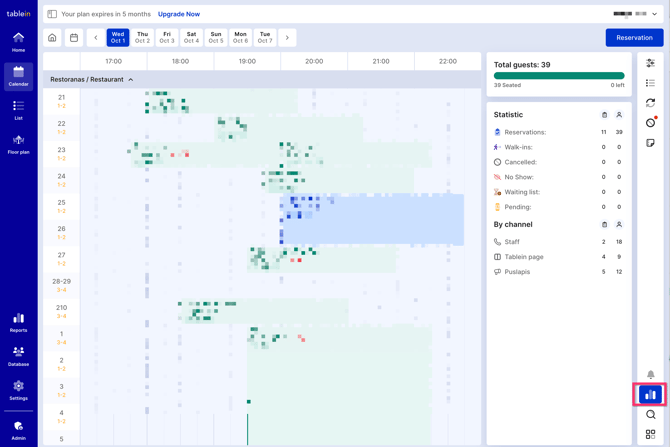Collapse the Restoranas / Restaurant section
670x447 pixels.
click(x=130, y=80)
